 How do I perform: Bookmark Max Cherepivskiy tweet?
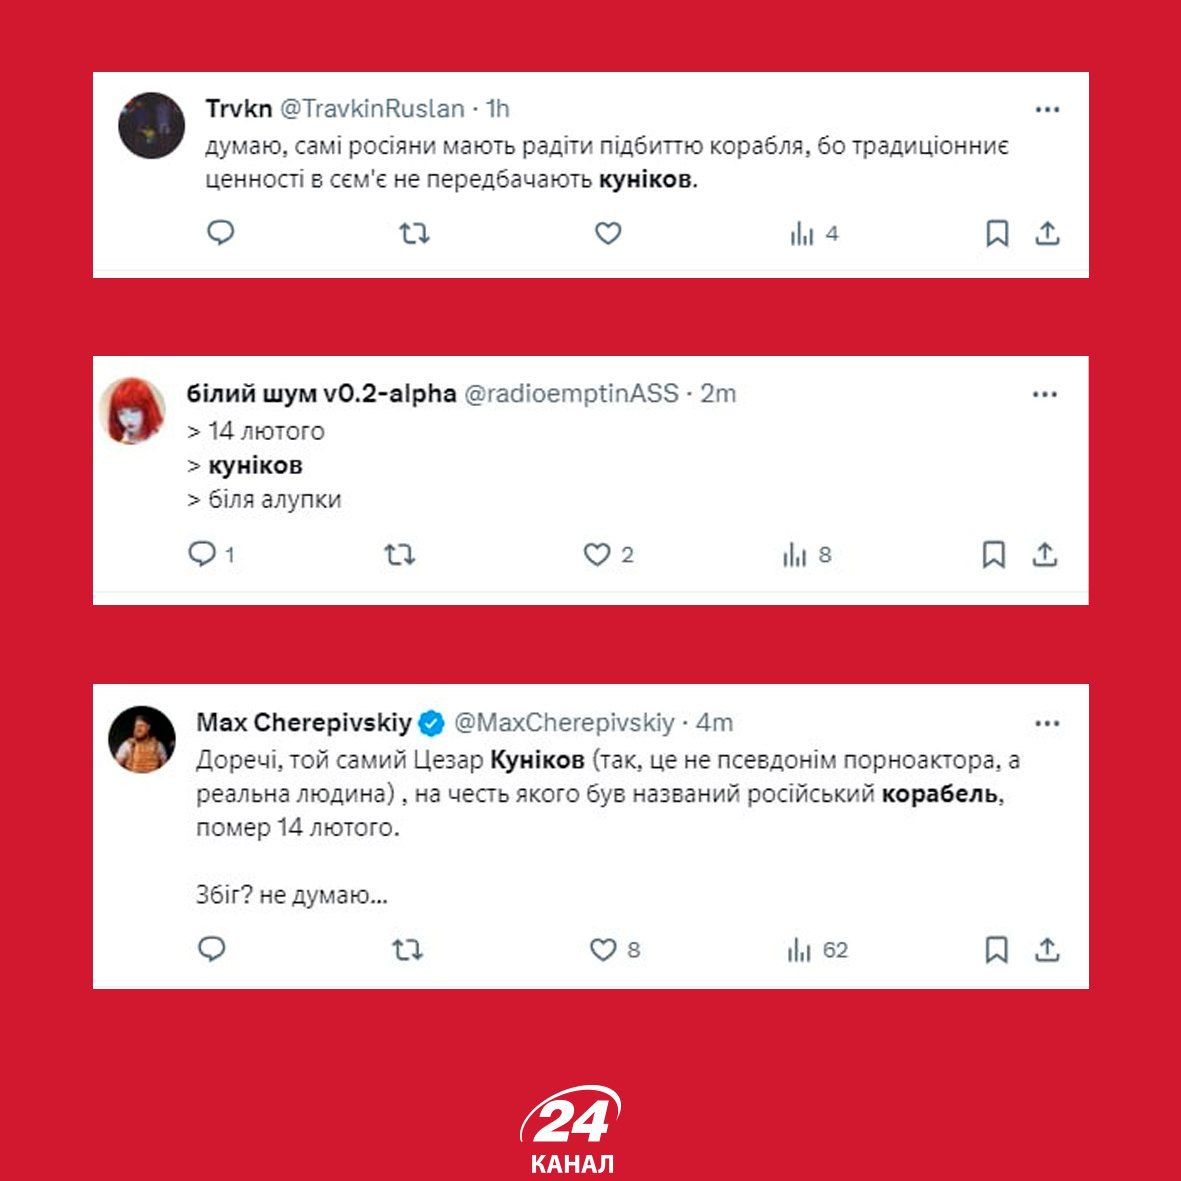click(996, 950)
